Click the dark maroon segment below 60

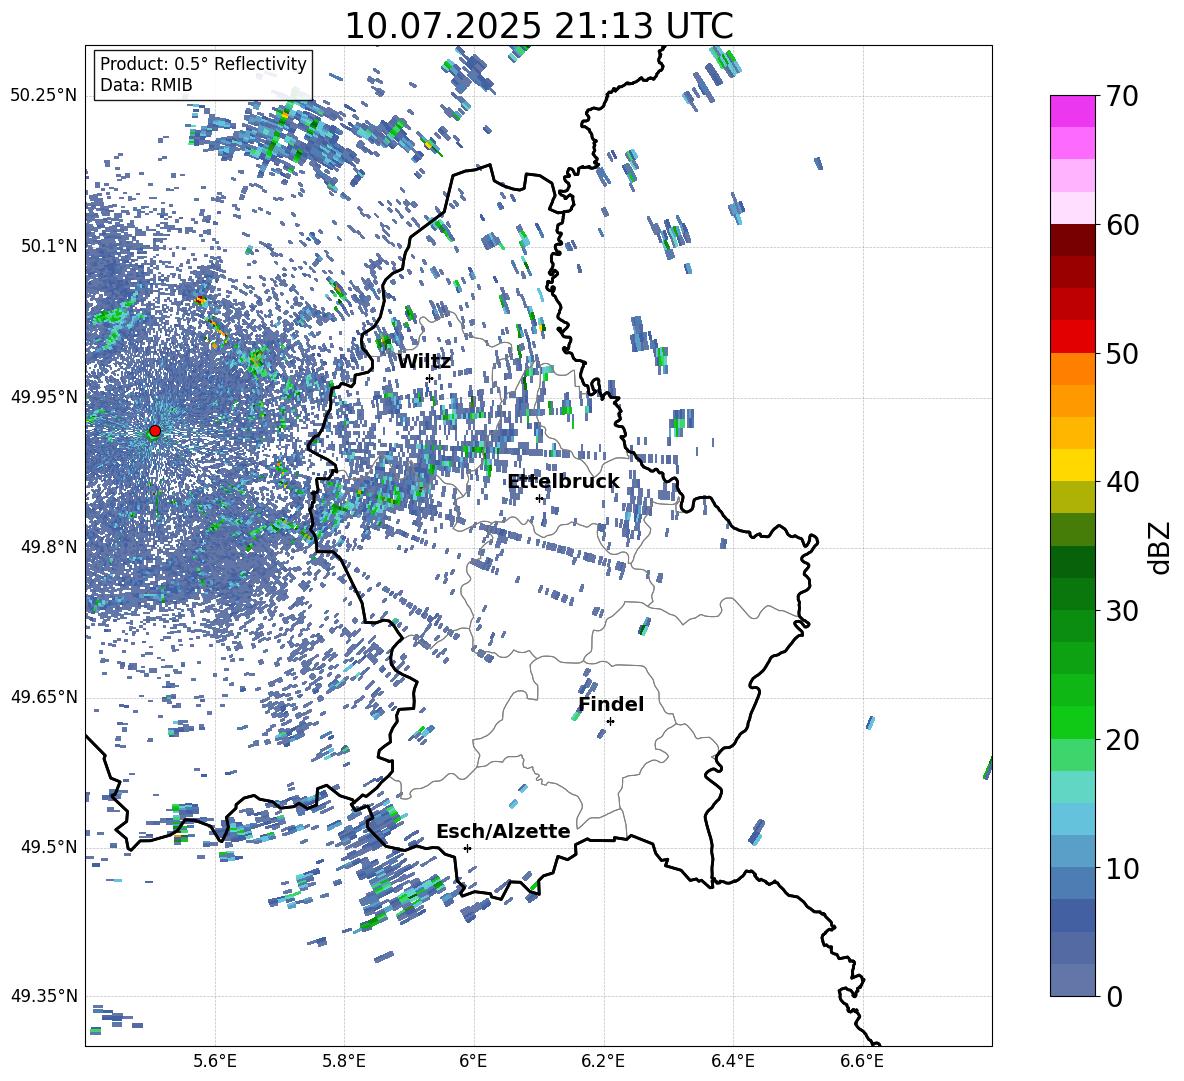pyautogui.click(x=1073, y=240)
